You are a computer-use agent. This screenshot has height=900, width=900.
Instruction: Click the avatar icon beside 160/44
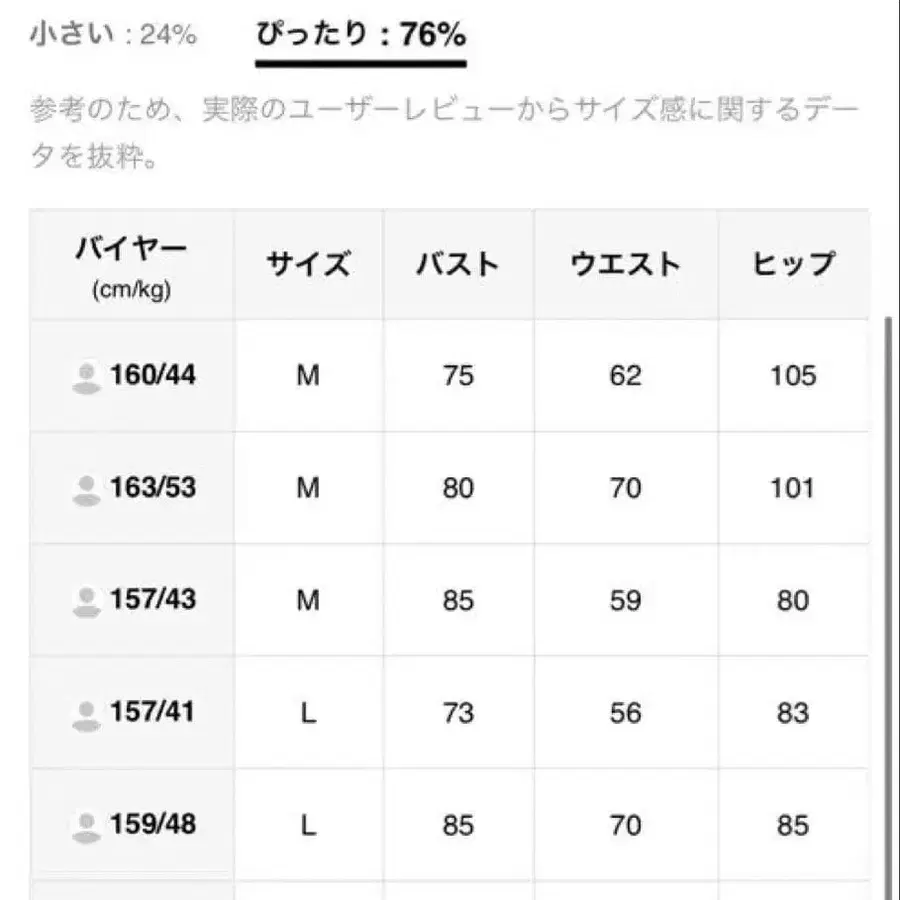[x=87, y=377]
